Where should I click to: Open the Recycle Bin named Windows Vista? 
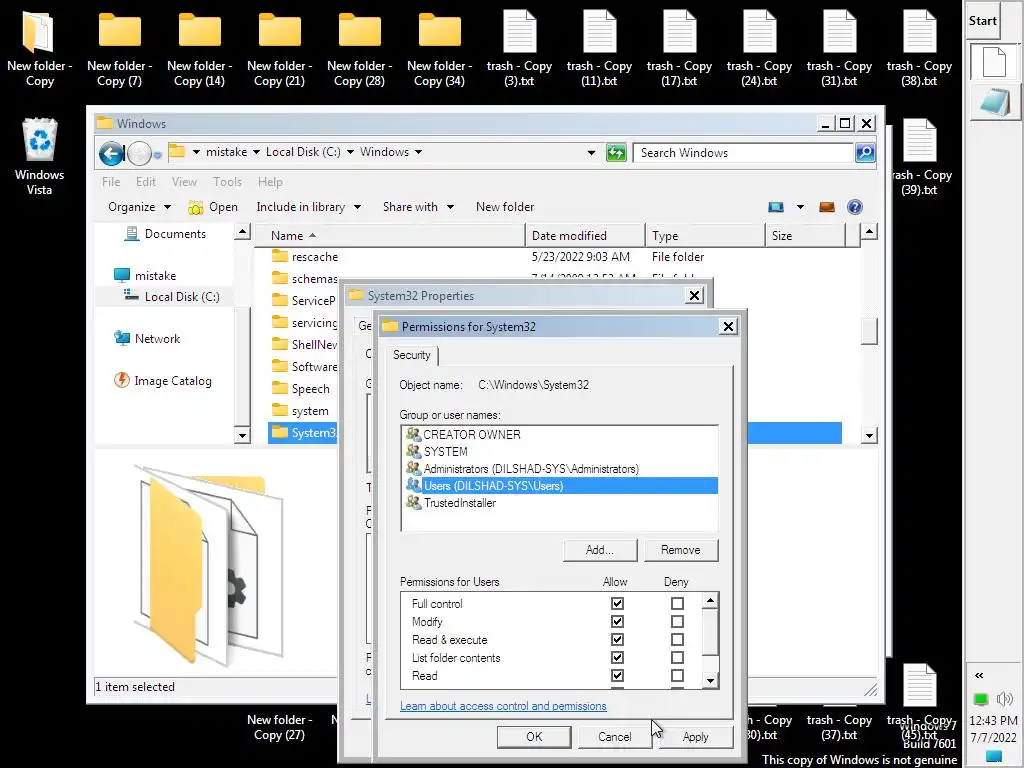click(x=39, y=155)
